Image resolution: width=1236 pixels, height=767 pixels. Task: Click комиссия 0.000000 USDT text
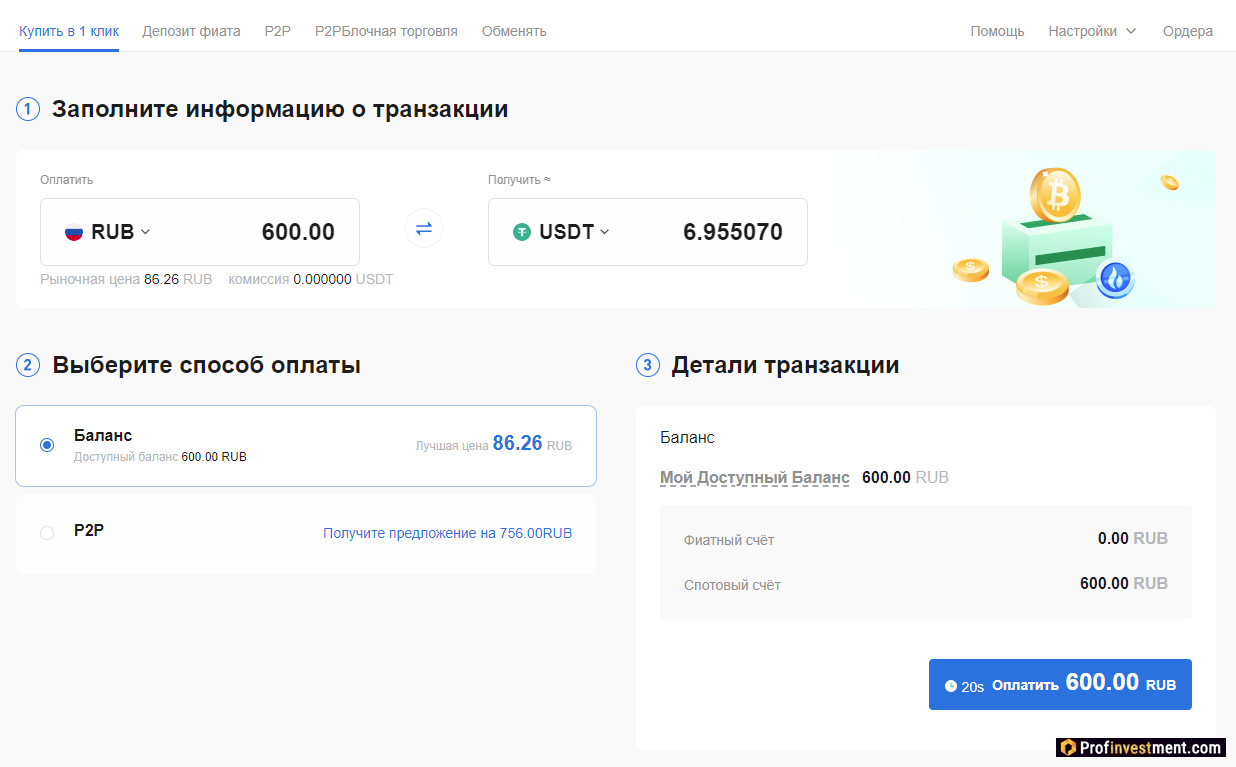click(x=311, y=279)
